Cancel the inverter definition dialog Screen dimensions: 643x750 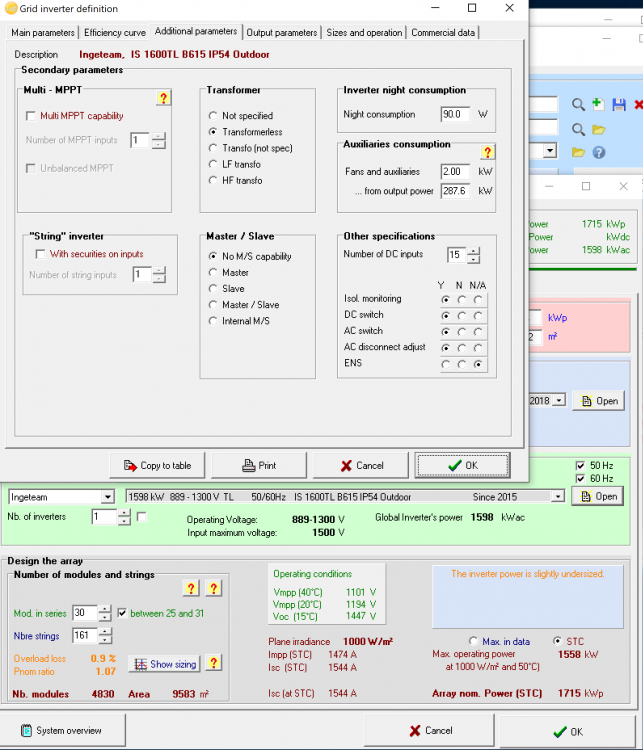361,465
